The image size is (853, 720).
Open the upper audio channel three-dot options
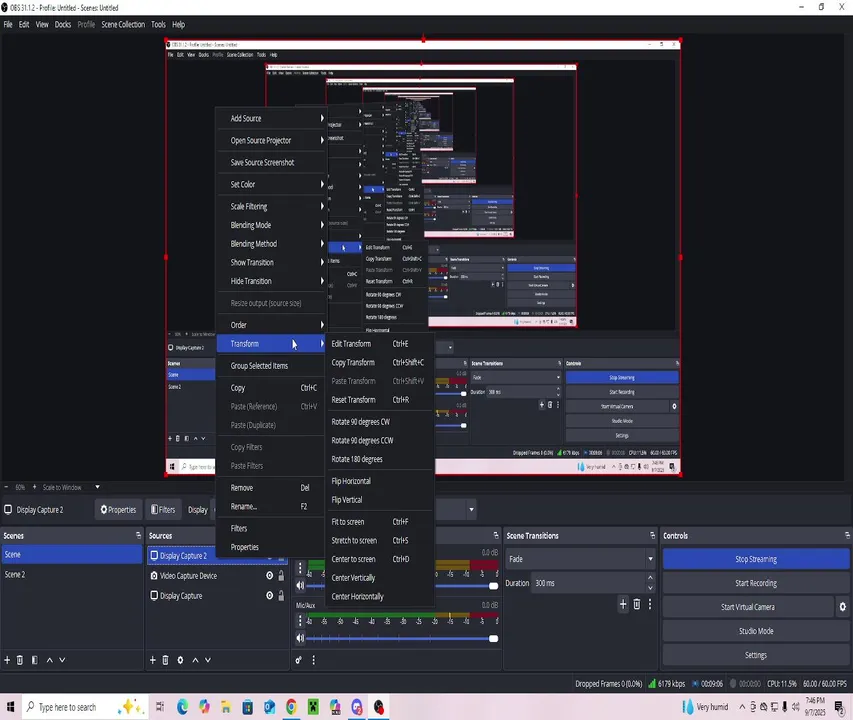[300, 568]
